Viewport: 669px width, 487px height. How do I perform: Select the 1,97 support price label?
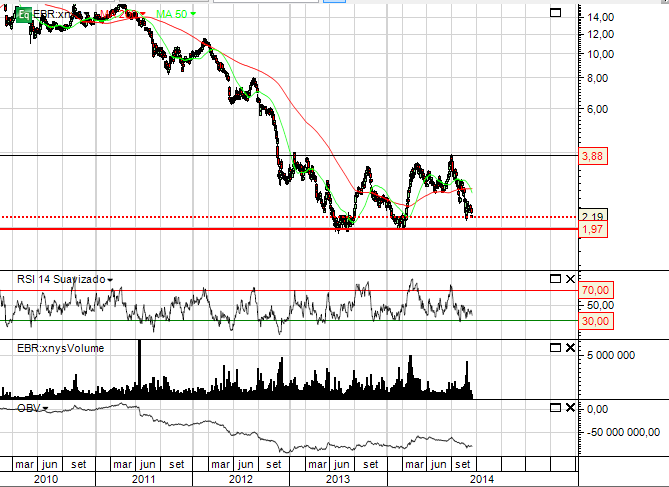[x=593, y=229]
